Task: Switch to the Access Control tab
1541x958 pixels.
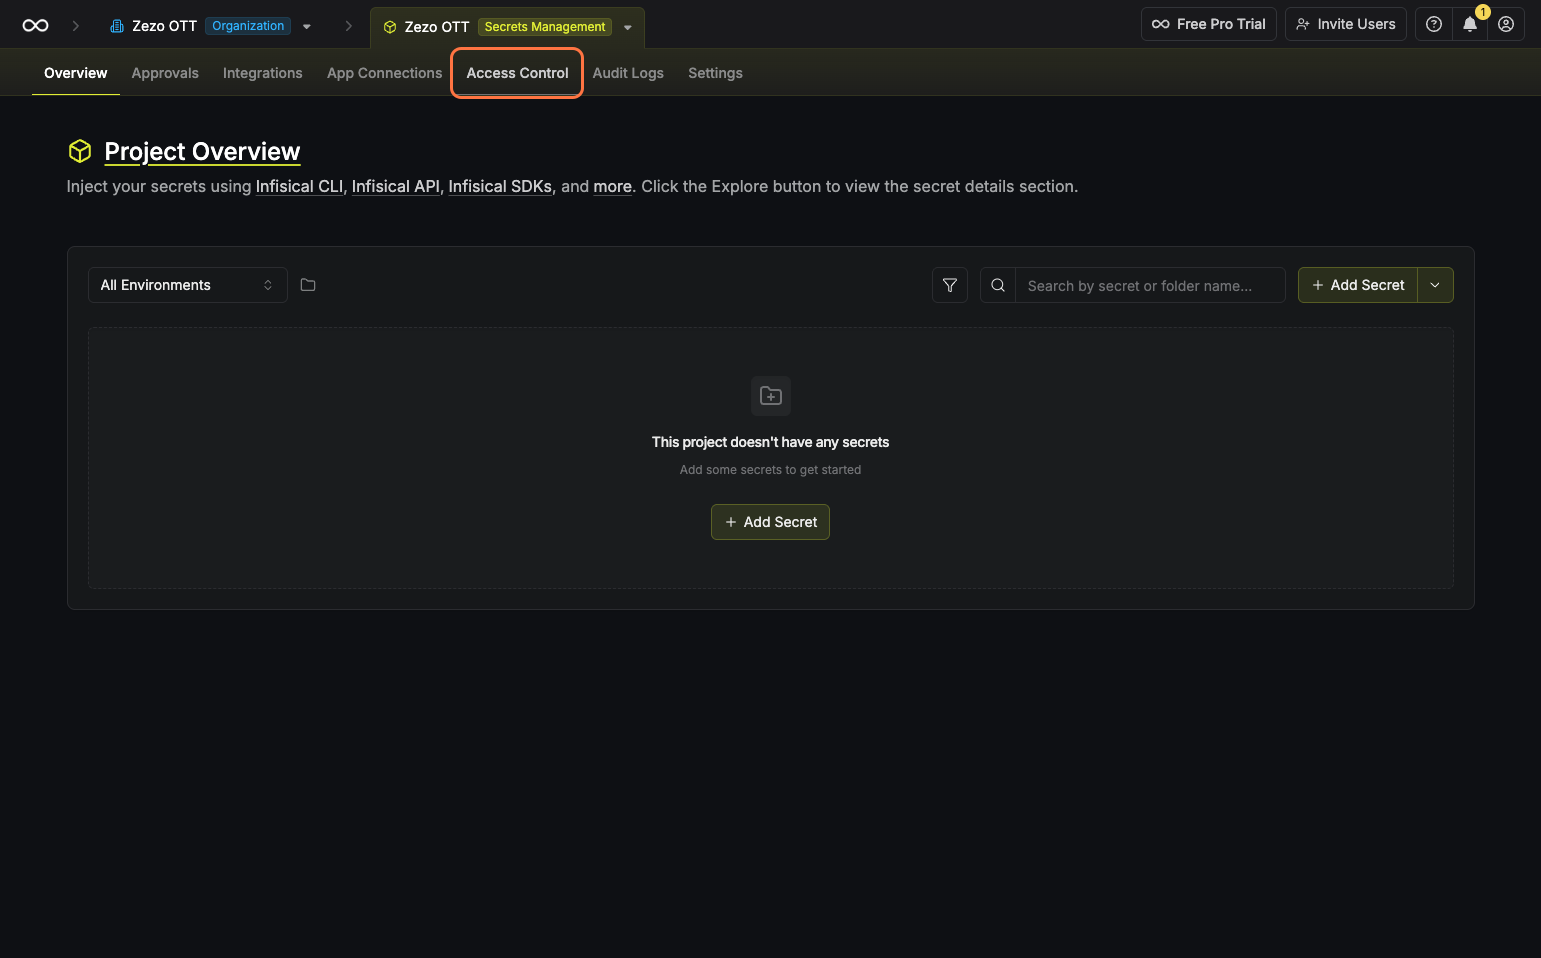Action: coord(517,73)
